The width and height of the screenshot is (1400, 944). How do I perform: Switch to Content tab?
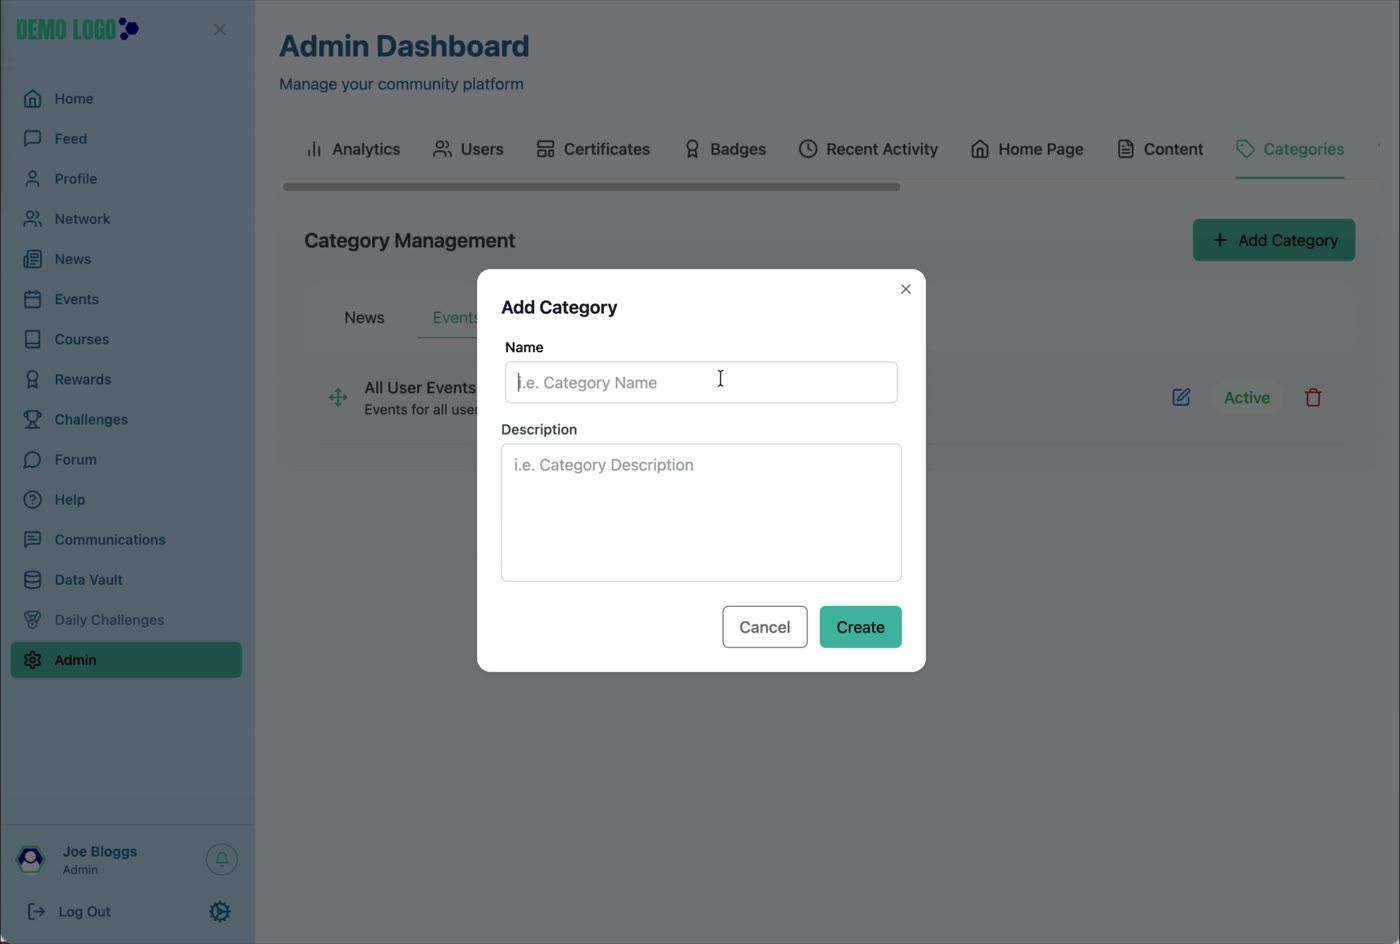coord(1160,149)
